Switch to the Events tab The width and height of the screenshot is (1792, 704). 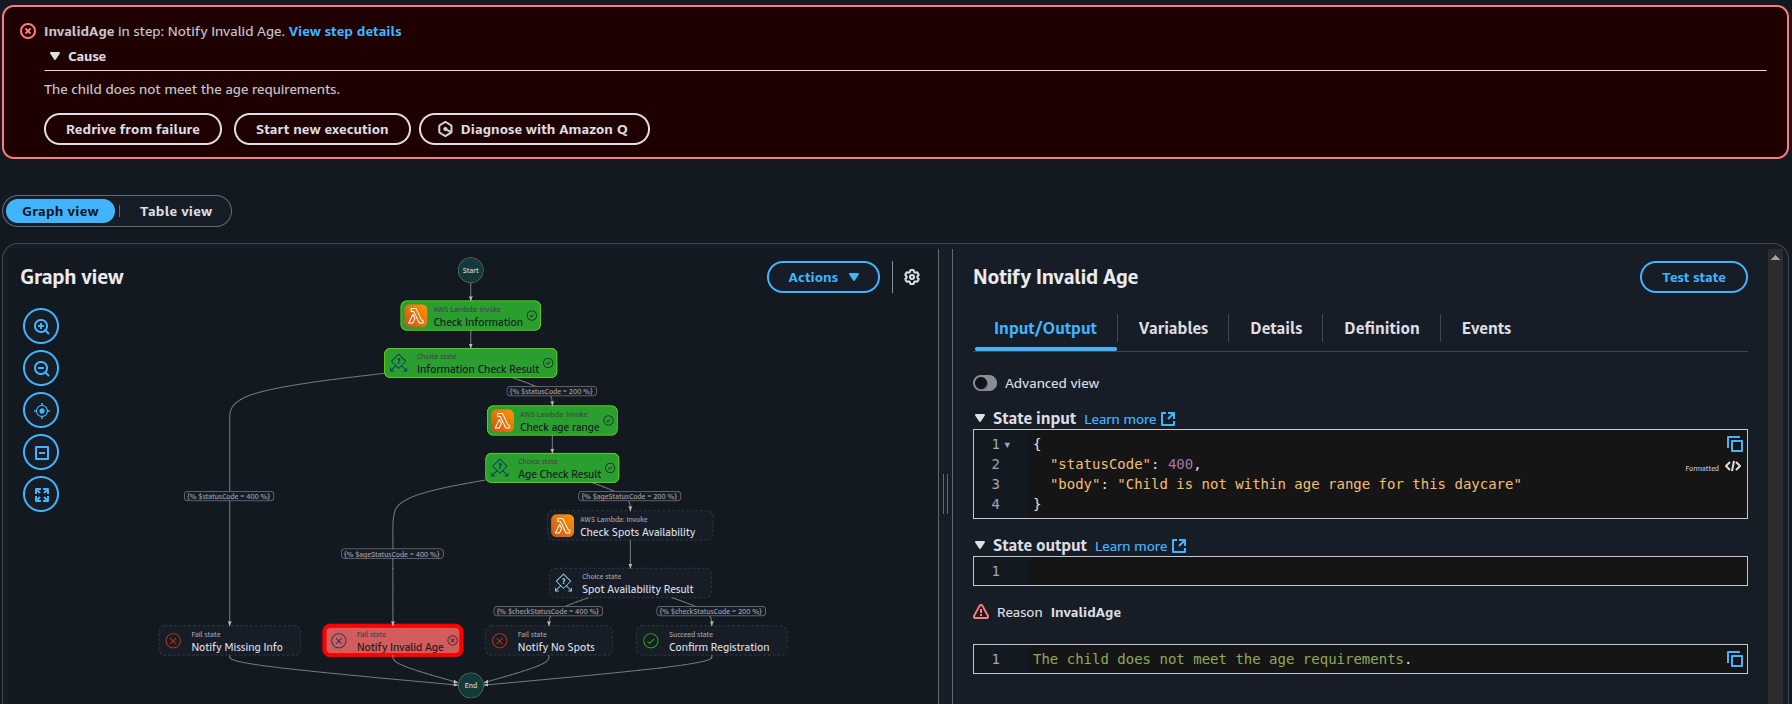[1486, 328]
